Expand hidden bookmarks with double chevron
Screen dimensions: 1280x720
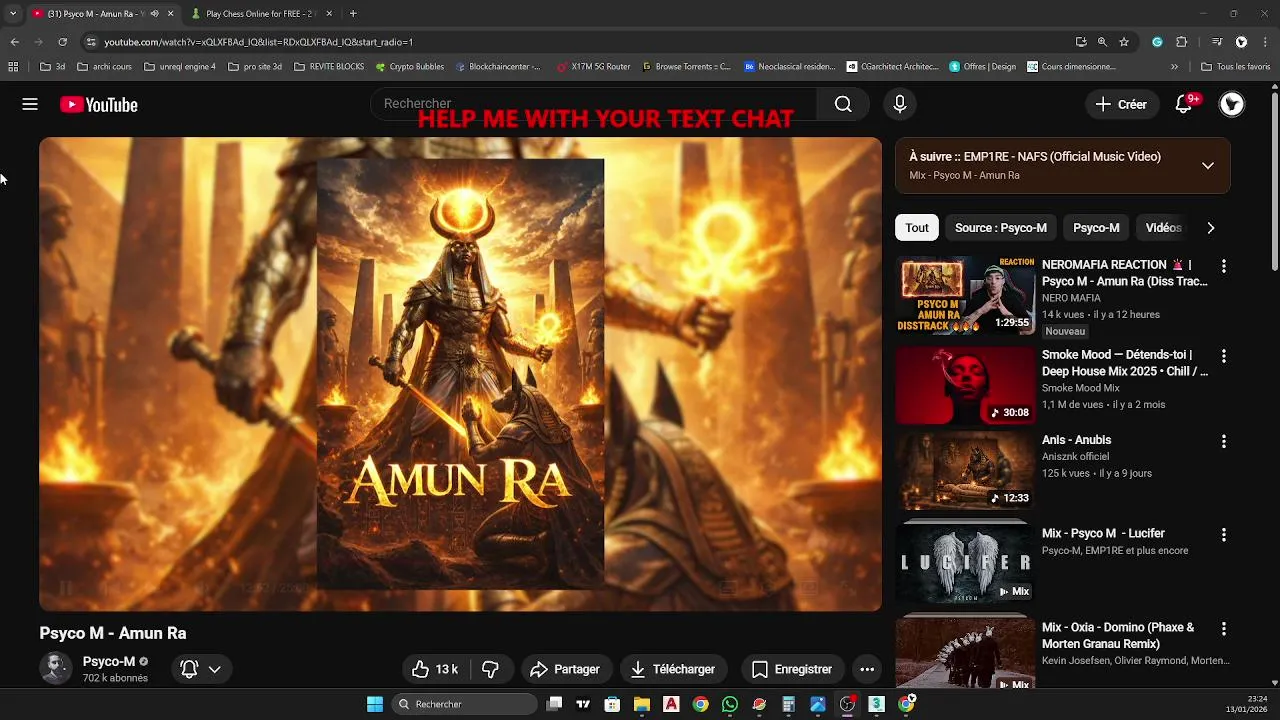(1174, 67)
